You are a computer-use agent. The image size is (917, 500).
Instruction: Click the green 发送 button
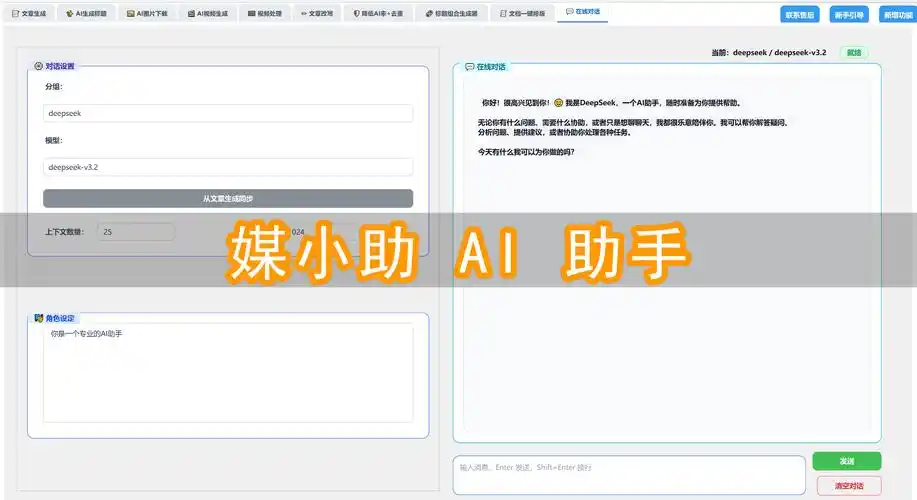847,461
